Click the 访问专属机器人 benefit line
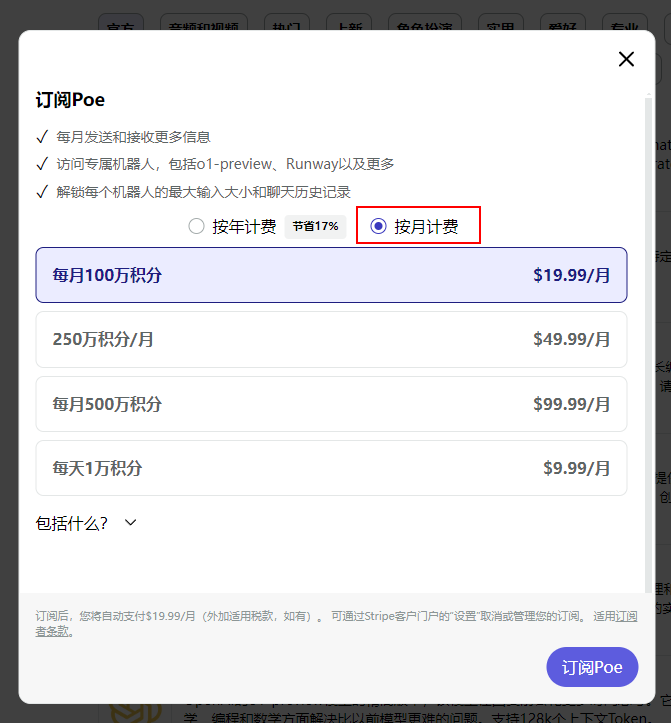 coord(225,164)
